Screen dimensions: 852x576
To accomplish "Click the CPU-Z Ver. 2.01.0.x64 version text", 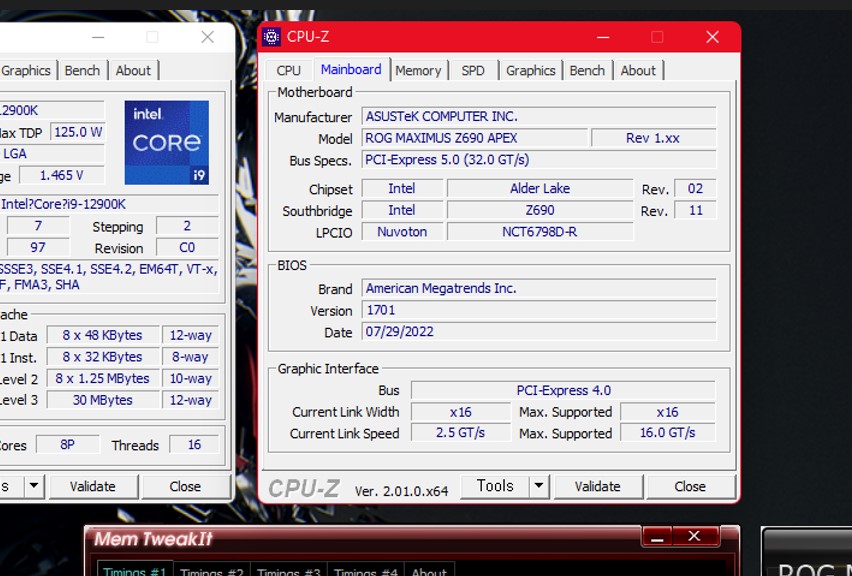I will 402,491.
